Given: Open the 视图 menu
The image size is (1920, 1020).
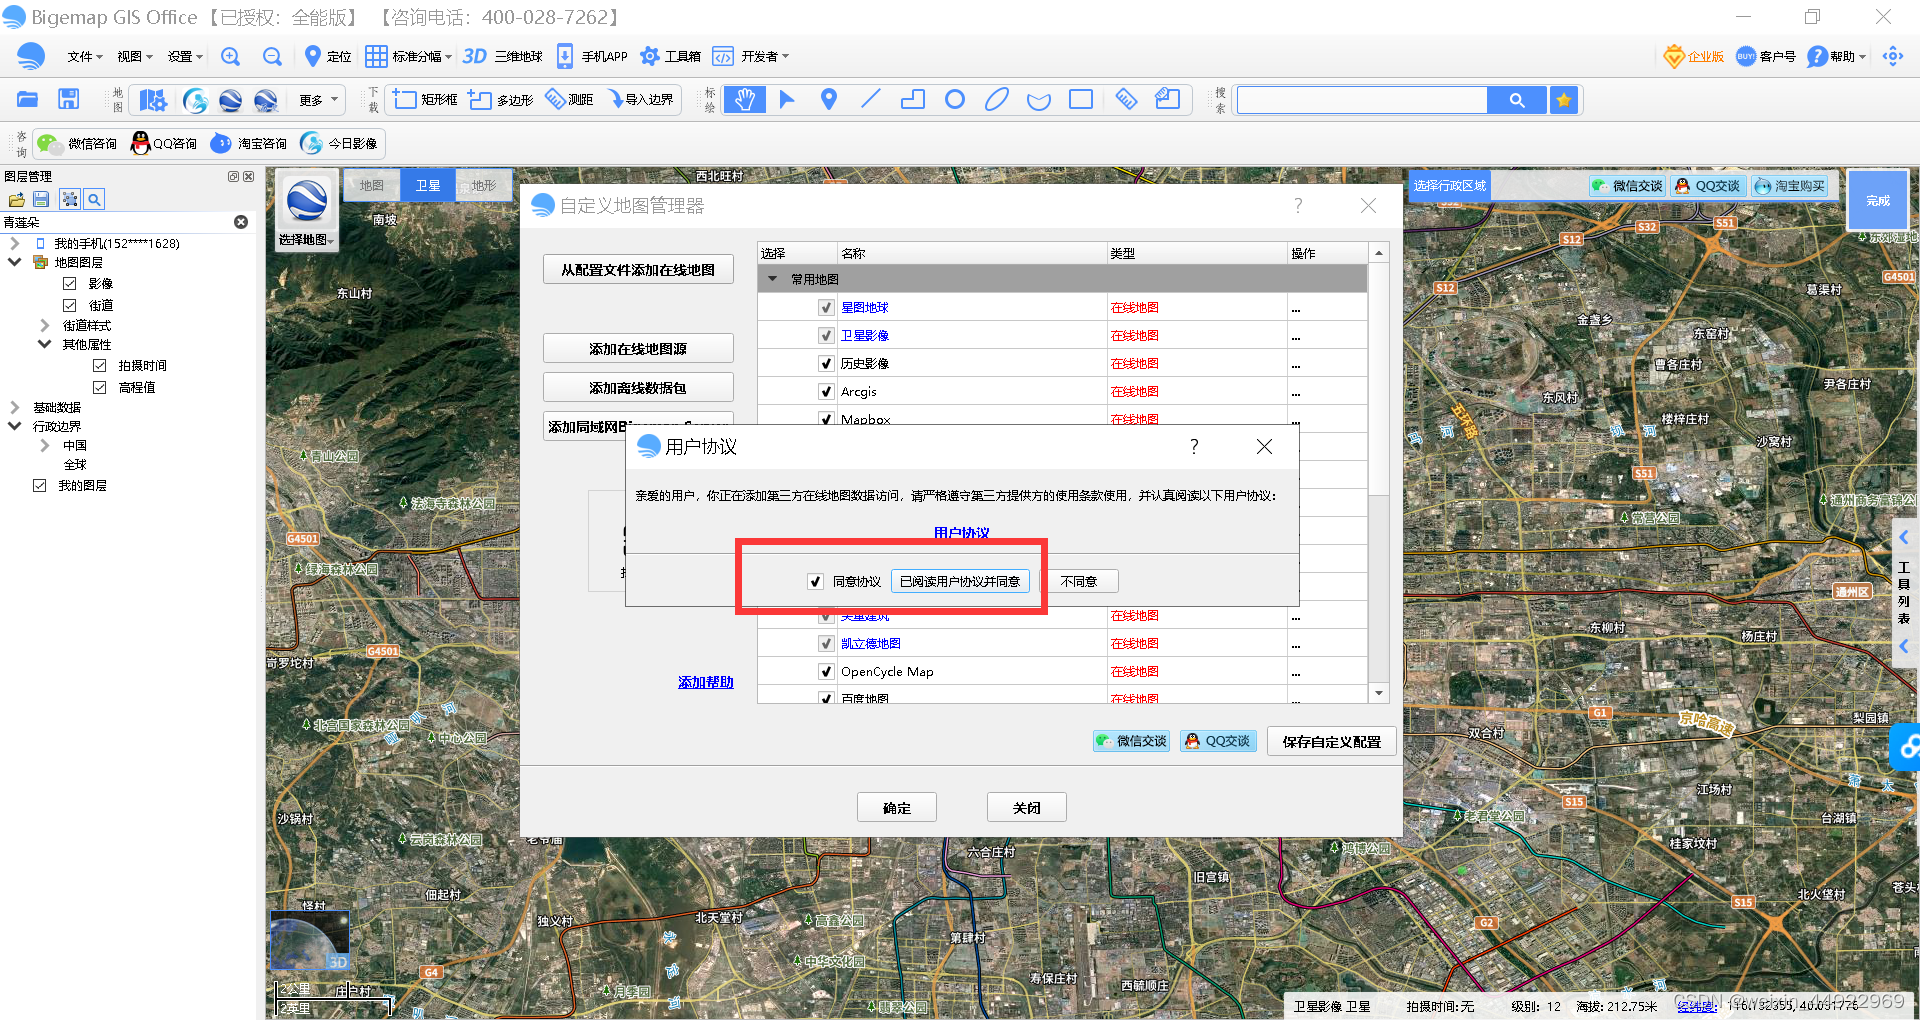Looking at the screenshot, I should (x=135, y=57).
